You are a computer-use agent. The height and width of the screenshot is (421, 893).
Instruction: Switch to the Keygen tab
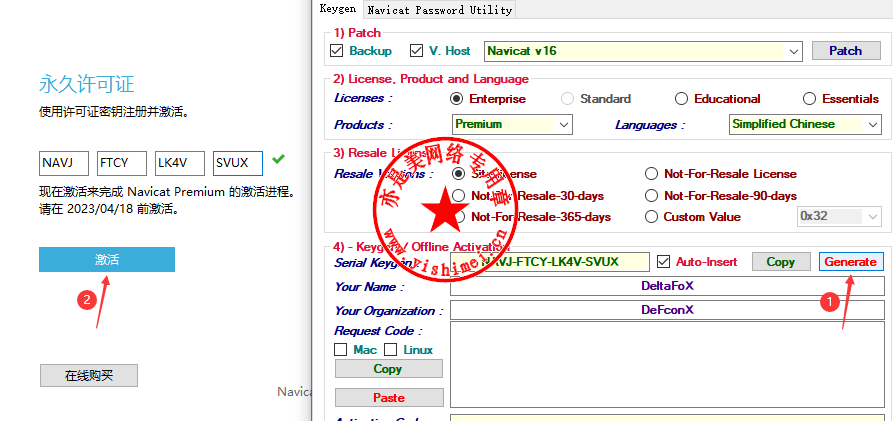338,9
